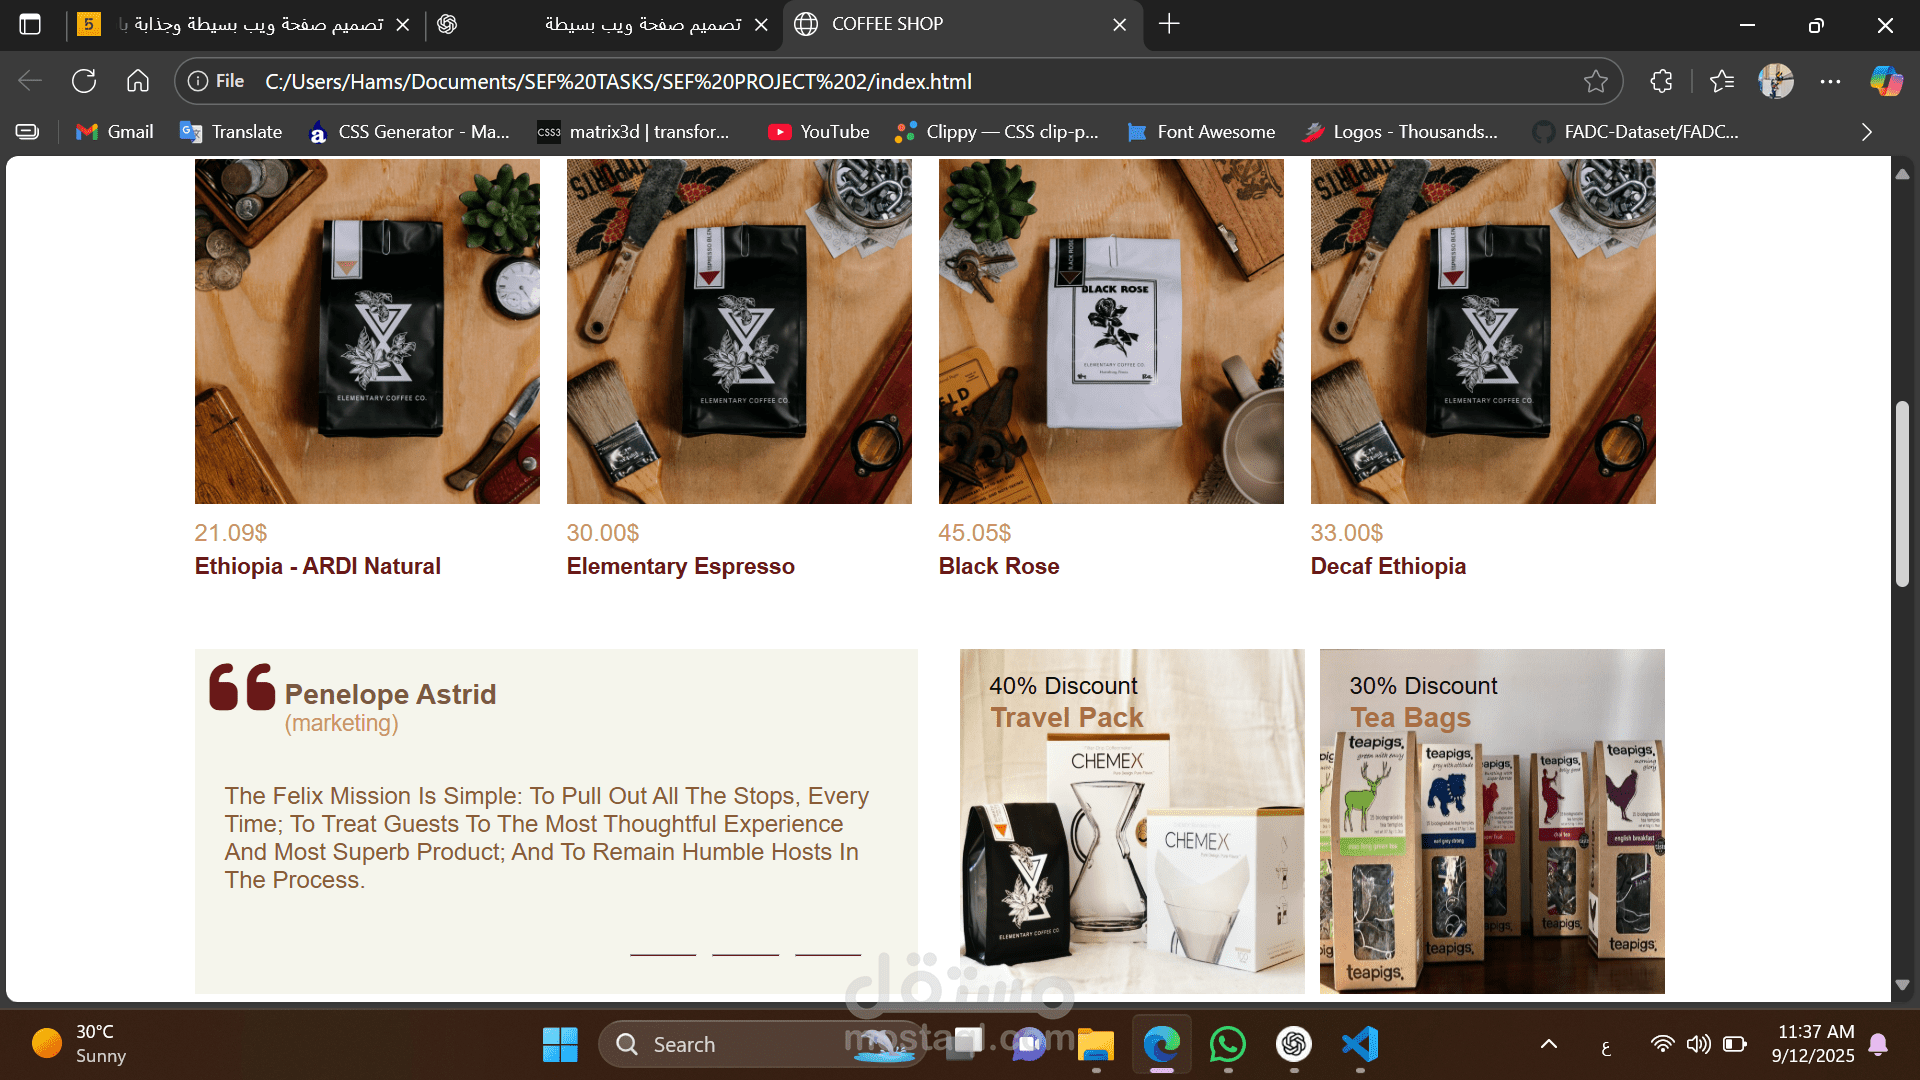The width and height of the screenshot is (1920, 1080).
Task: Open the weather widget showing 30°C Sunny
Action: tap(80, 1044)
